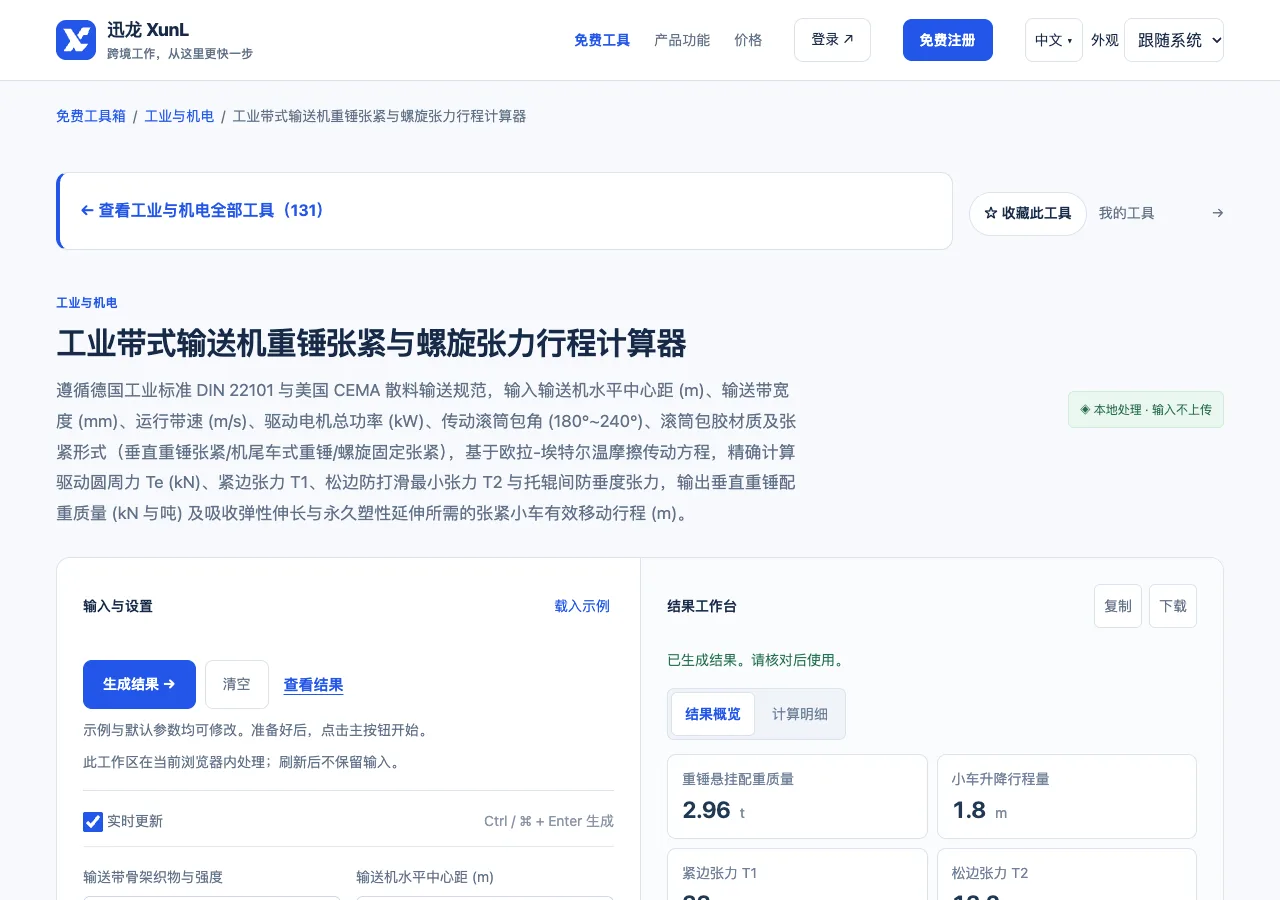1280x900 pixels.
Task: Open the 中文 language dropdown
Action: pyautogui.click(x=1053, y=40)
